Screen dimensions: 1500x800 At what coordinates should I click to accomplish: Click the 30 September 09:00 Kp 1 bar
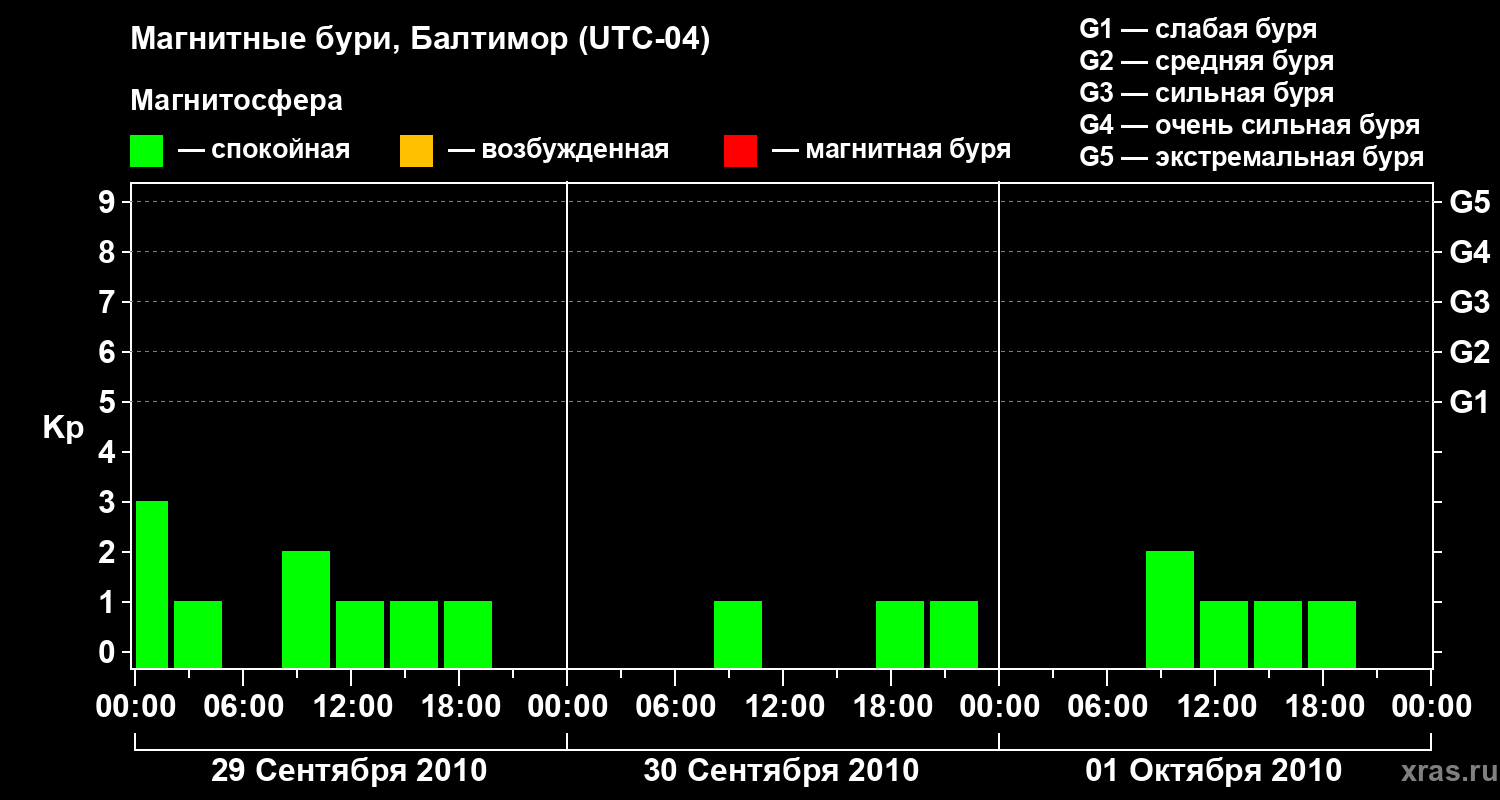point(738,634)
